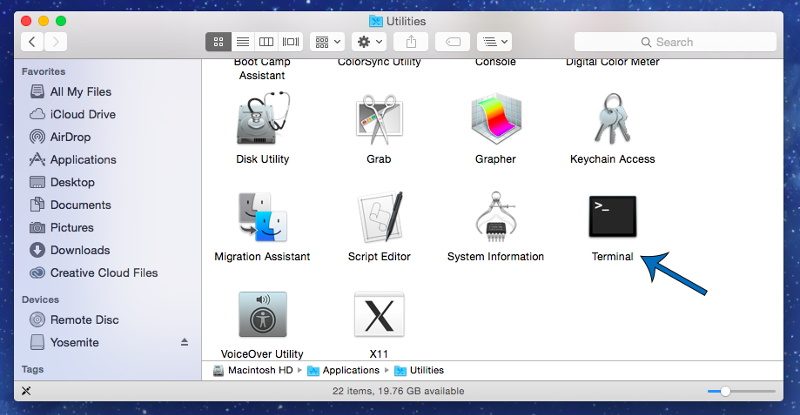
Task: Select AirDrop in the sidebar
Action: click(60, 137)
